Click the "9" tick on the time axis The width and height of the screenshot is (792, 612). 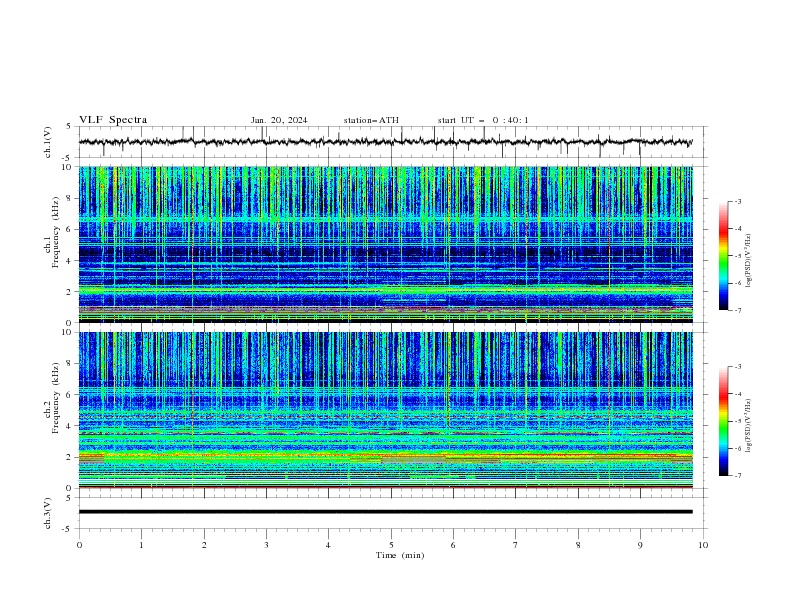[640, 545]
